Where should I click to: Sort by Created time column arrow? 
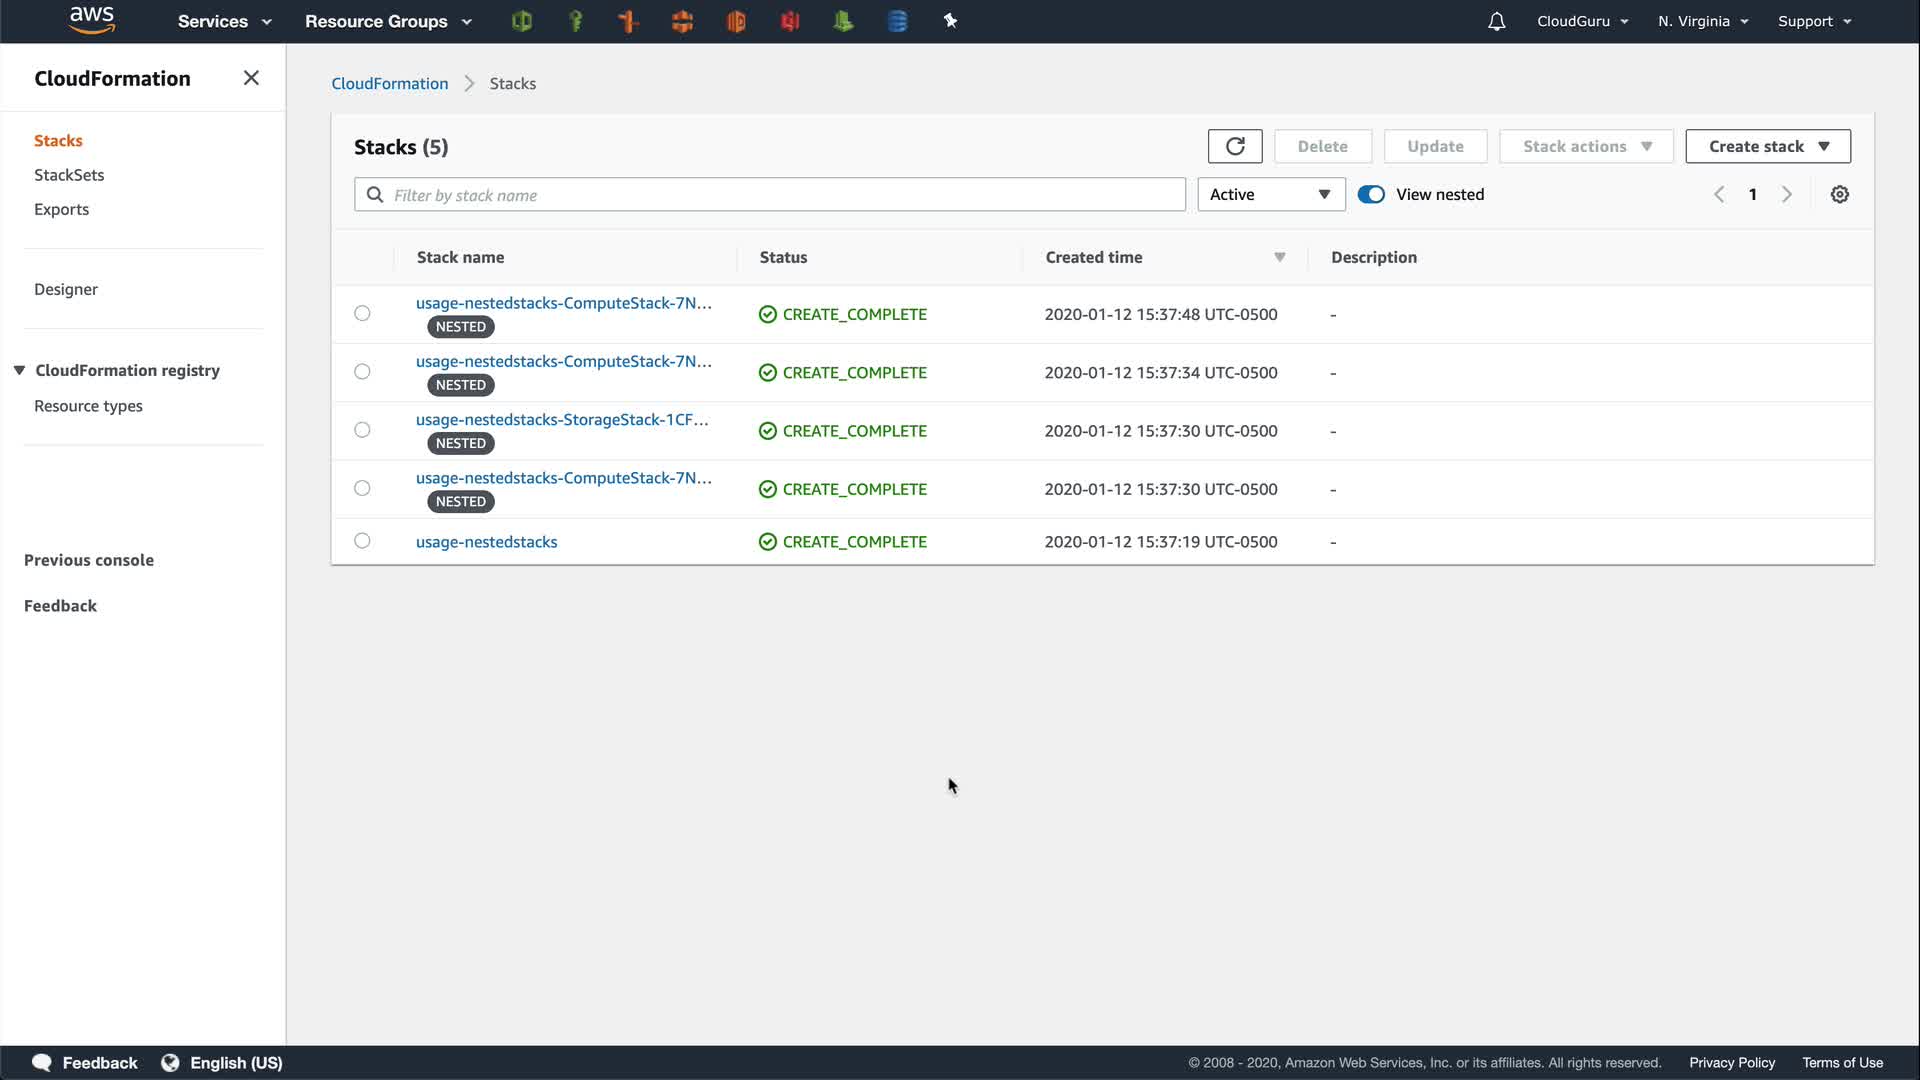coord(1279,258)
